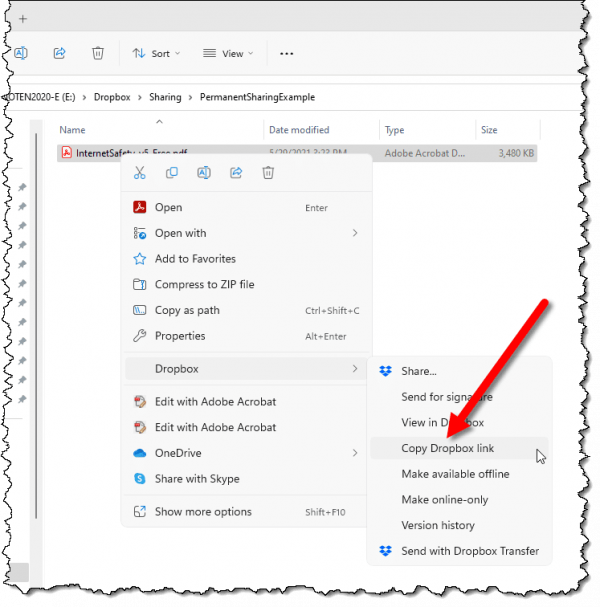Viewport: 600px width, 607px height.
Task: Click the Adobe Acrobat icon beside Open
Action: pyautogui.click(x=139, y=207)
